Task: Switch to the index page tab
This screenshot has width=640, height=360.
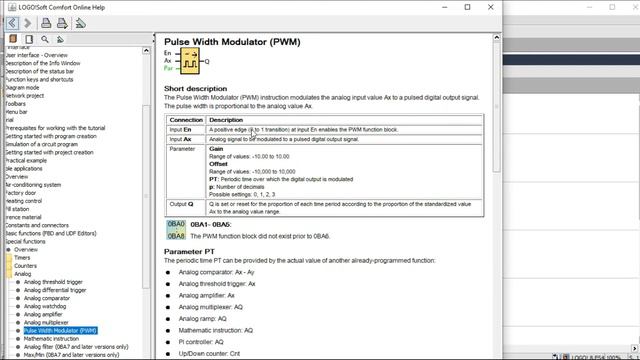Action: [29, 39]
